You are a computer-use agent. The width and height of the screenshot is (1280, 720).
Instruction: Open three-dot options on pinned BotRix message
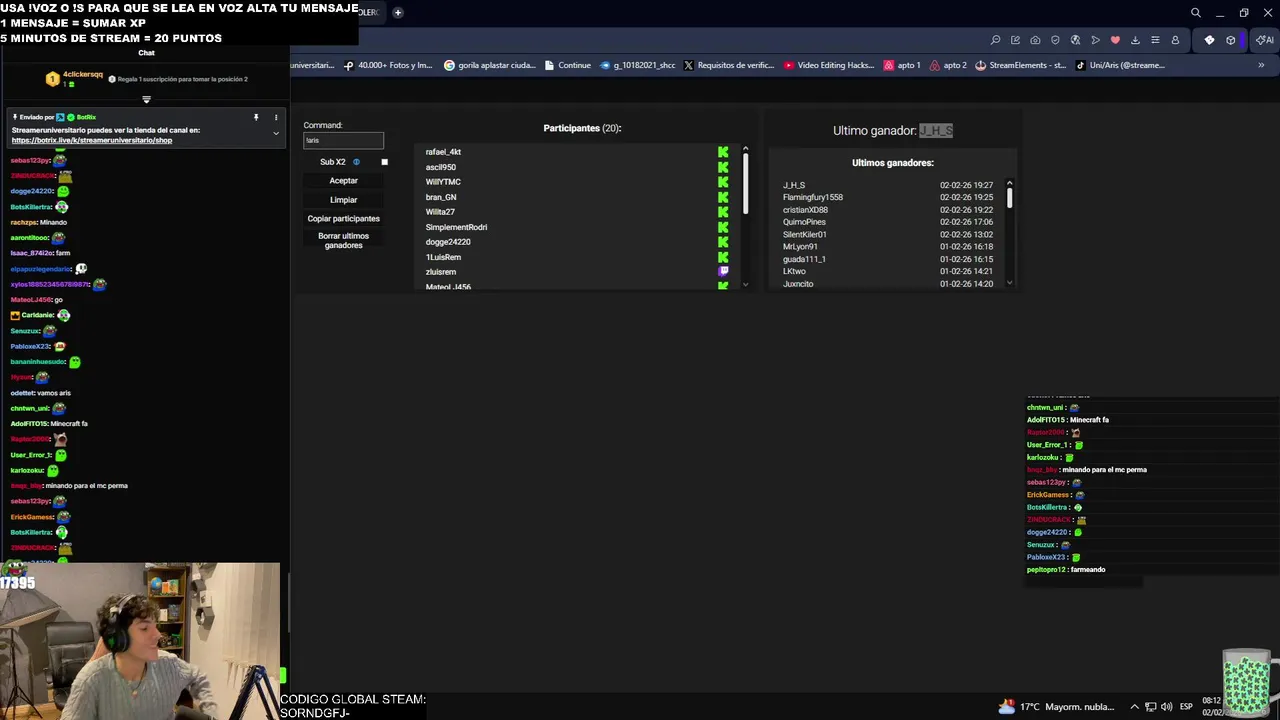click(276, 117)
